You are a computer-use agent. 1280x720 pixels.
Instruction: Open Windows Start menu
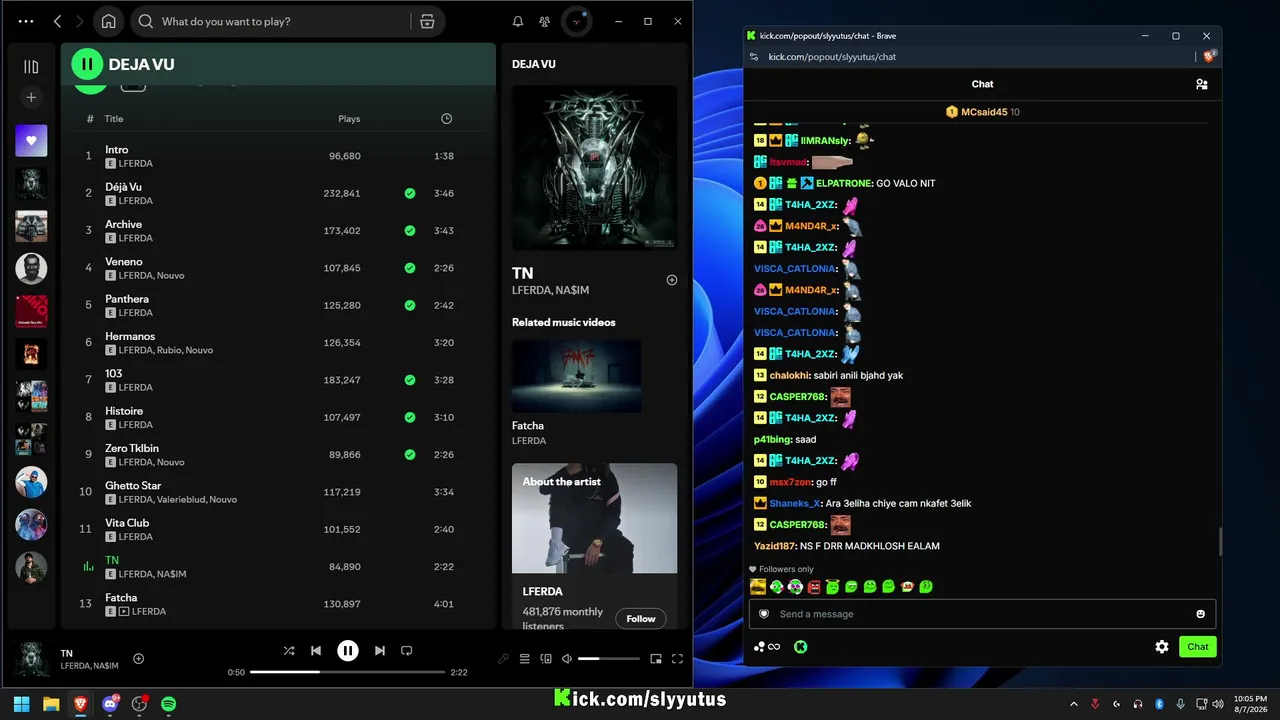[21, 704]
